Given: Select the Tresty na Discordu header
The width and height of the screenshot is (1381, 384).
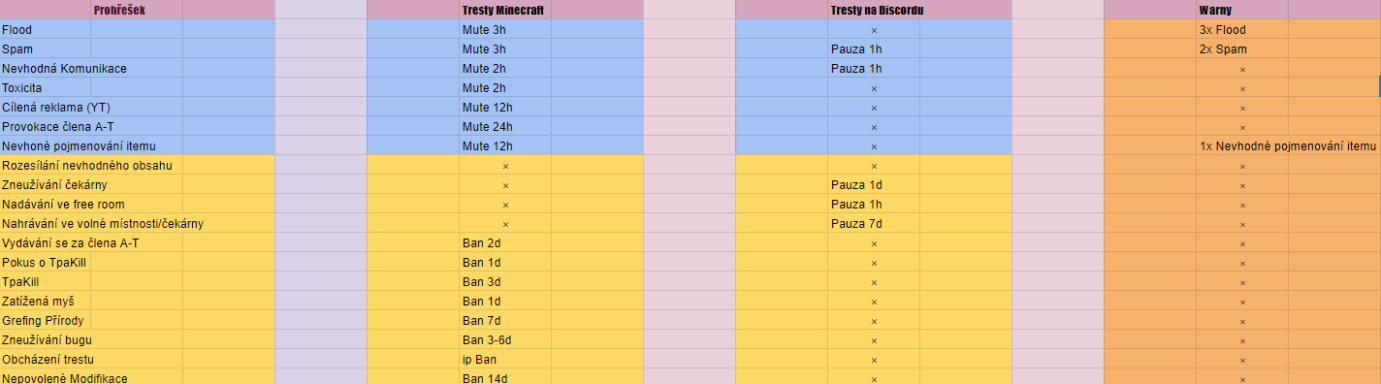Looking at the screenshot, I should pos(874,10).
